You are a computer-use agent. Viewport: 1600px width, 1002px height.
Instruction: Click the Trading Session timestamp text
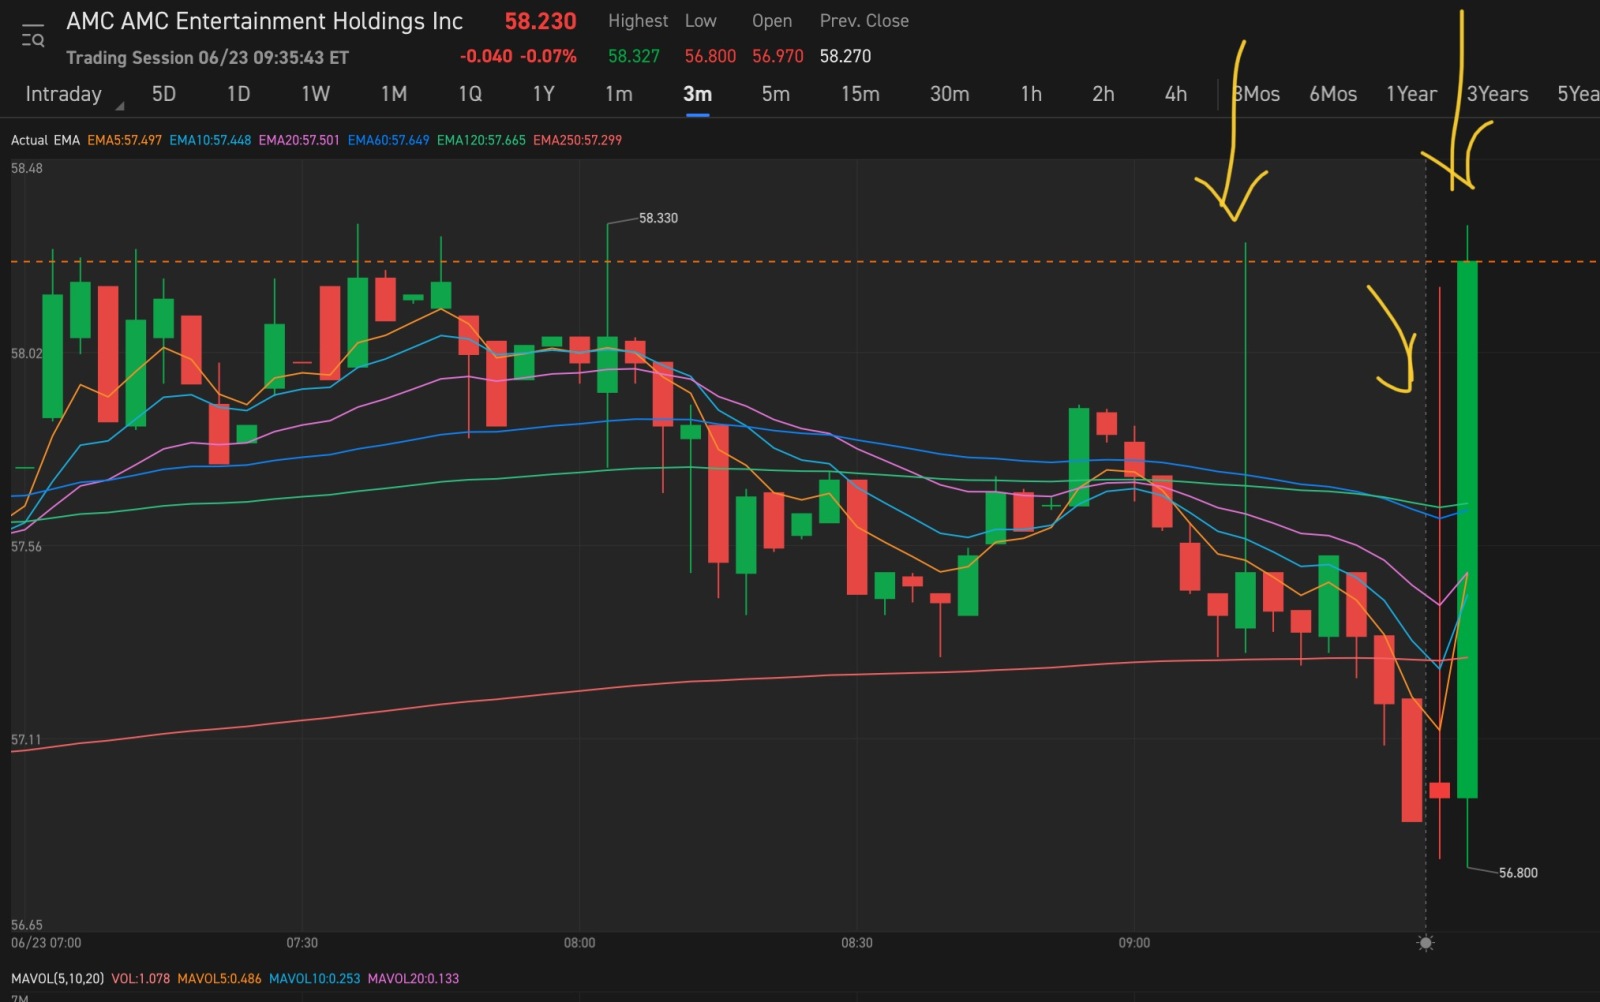point(207,57)
